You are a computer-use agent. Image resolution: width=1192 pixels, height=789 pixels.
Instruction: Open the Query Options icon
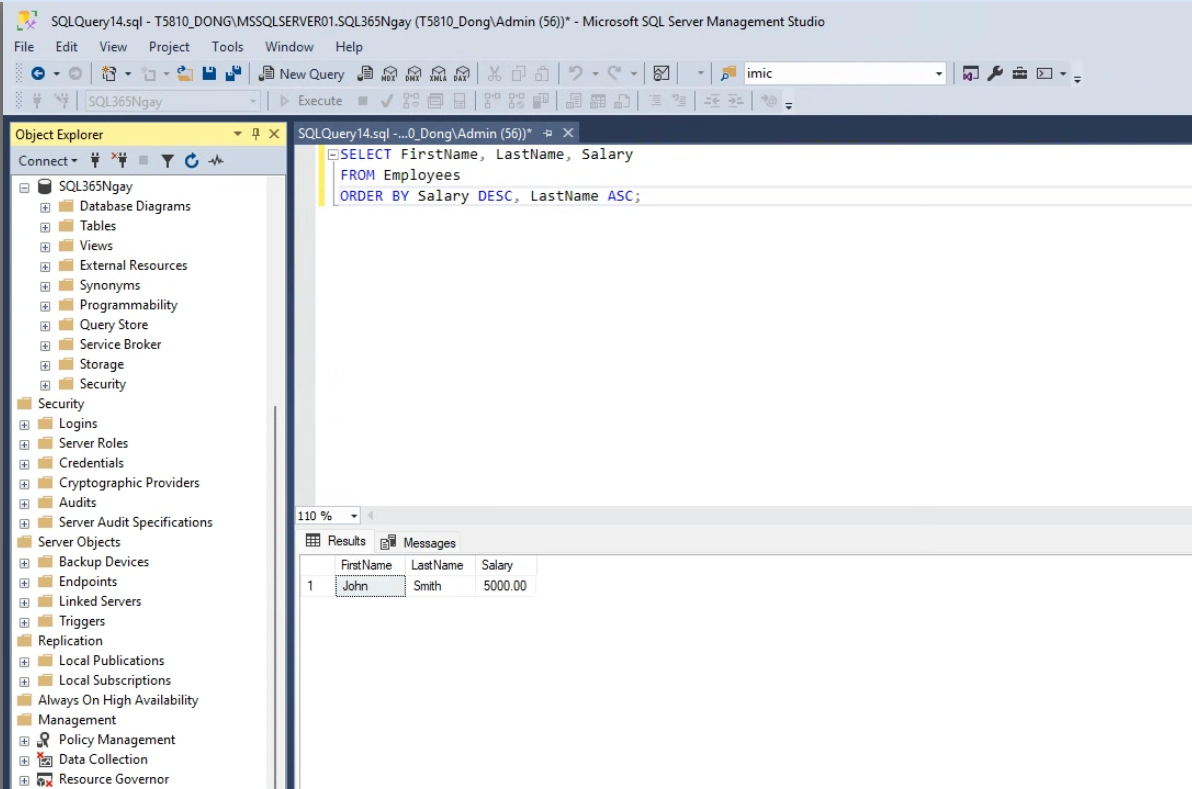pos(436,101)
